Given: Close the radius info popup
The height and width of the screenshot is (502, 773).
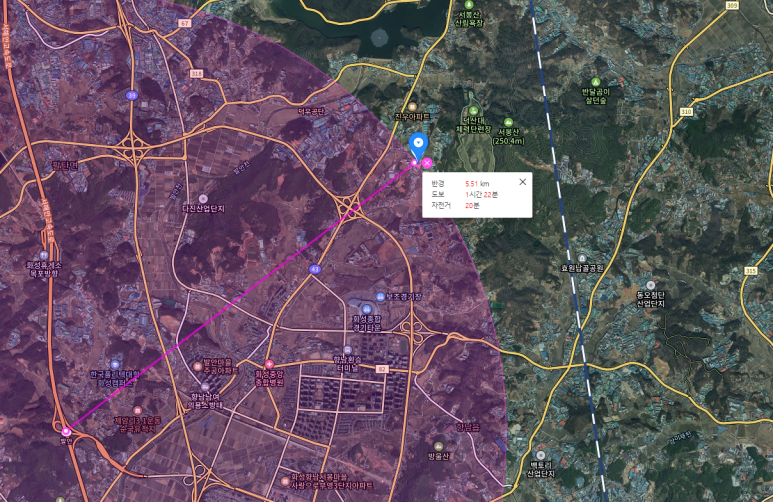Looking at the screenshot, I should pos(523,182).
